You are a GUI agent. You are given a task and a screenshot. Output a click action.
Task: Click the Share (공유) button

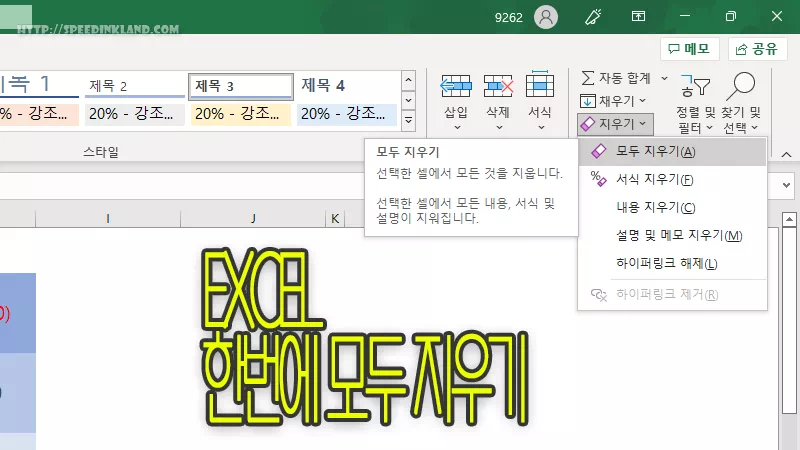[757, 48]
